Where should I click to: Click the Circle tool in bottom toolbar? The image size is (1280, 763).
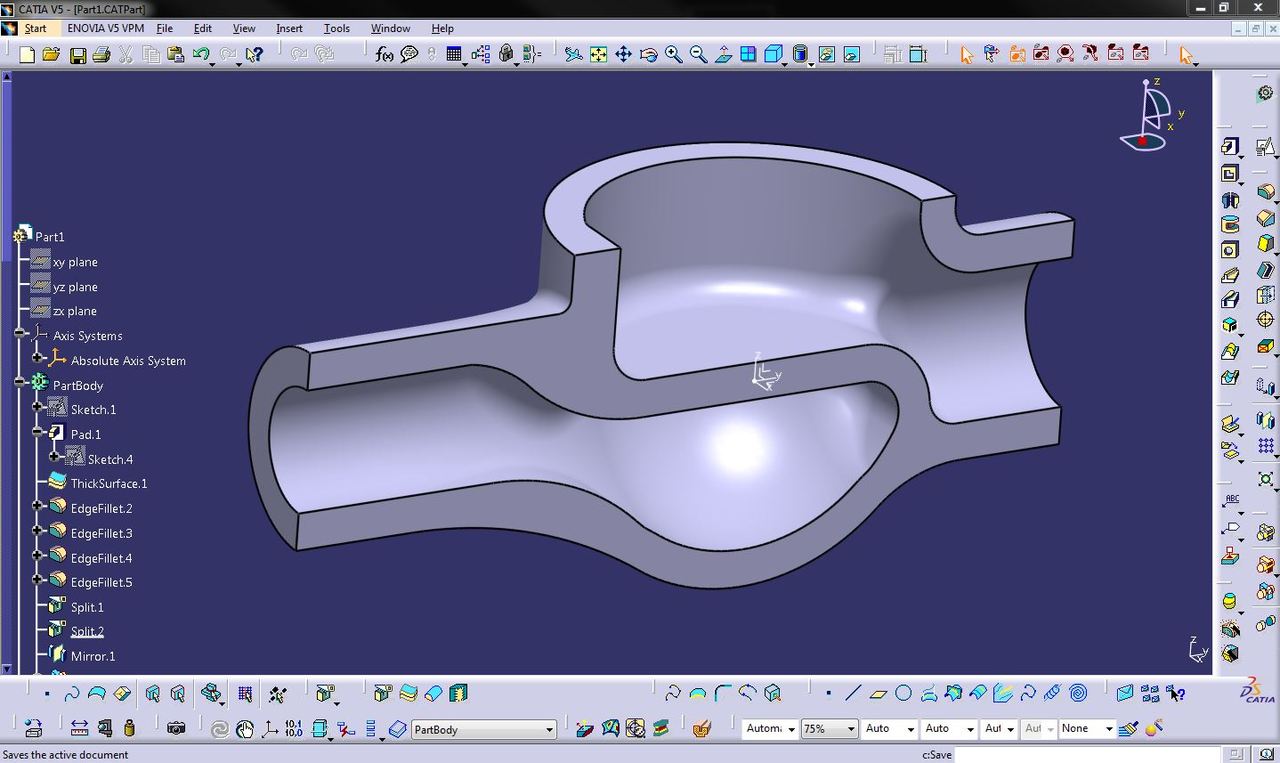[x=903, y=693]
